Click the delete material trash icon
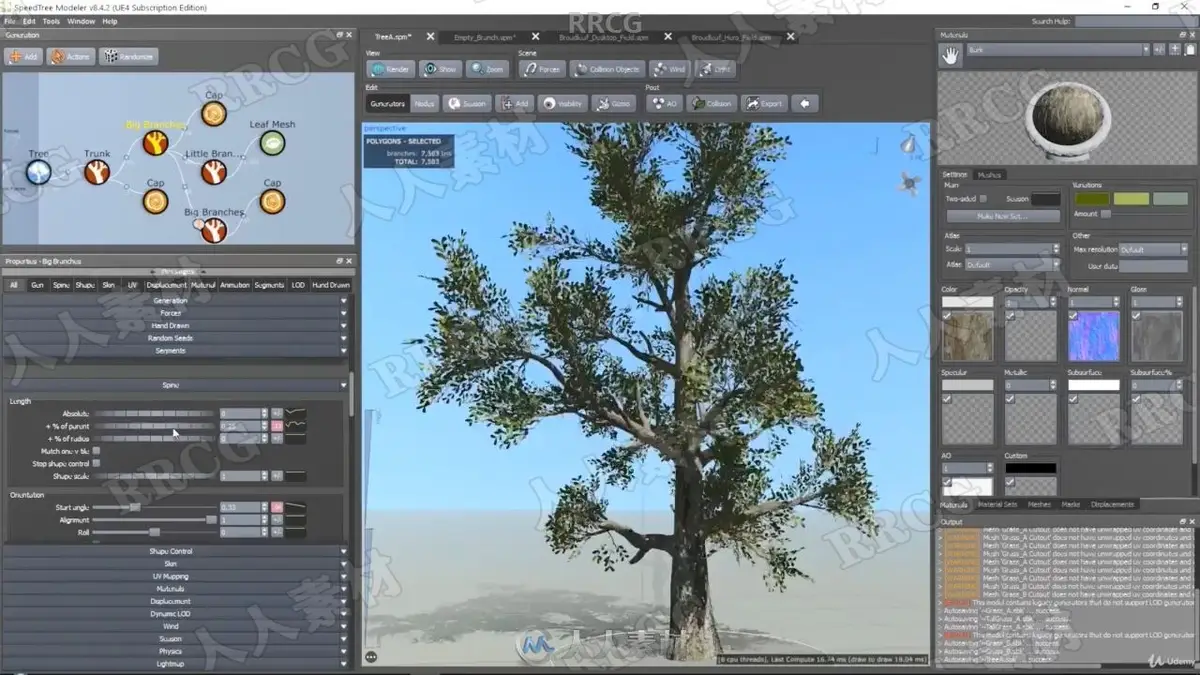The height and width of the screenshot is (675, 1200). coord(1189,49)
